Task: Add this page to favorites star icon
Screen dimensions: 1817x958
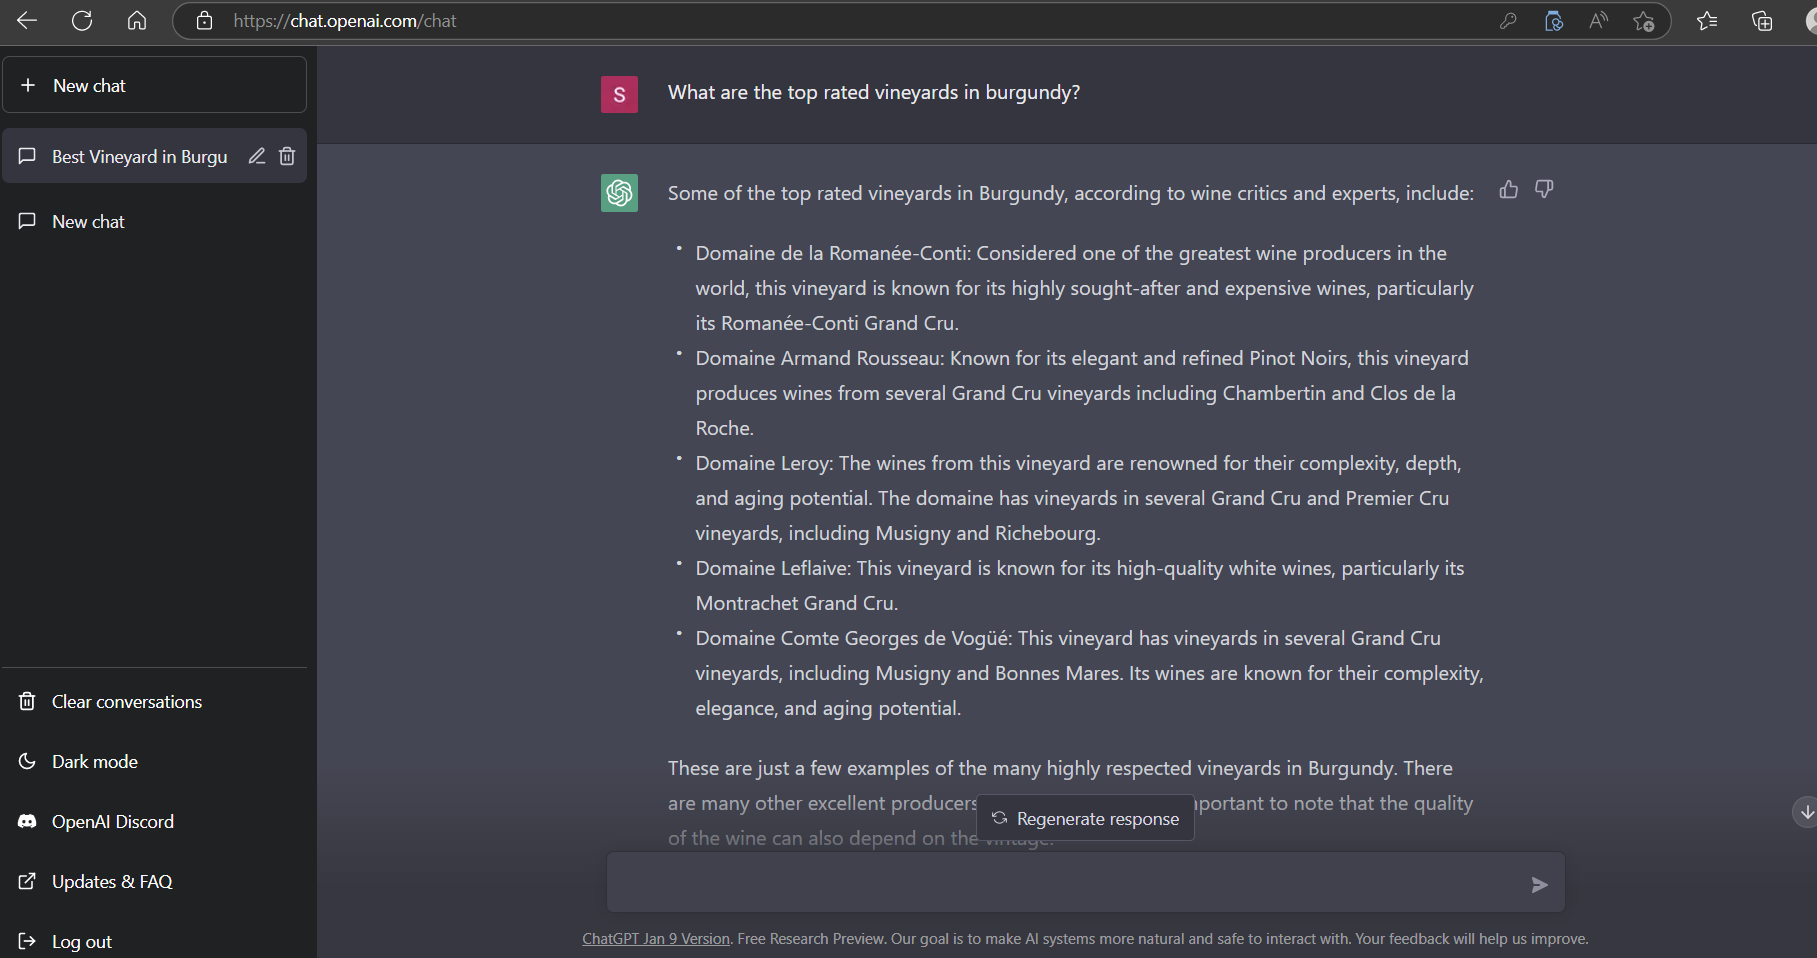Action: (x=1643, y=21)
